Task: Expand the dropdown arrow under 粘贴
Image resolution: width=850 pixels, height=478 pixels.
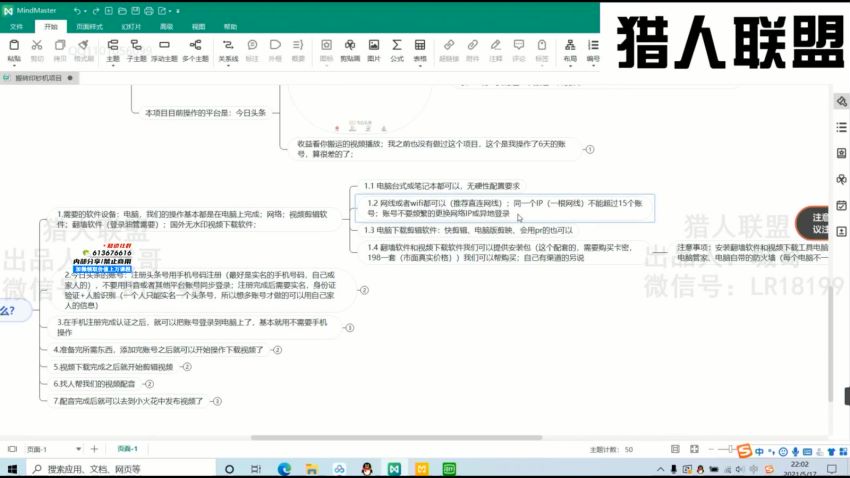Action: [14, 65]
